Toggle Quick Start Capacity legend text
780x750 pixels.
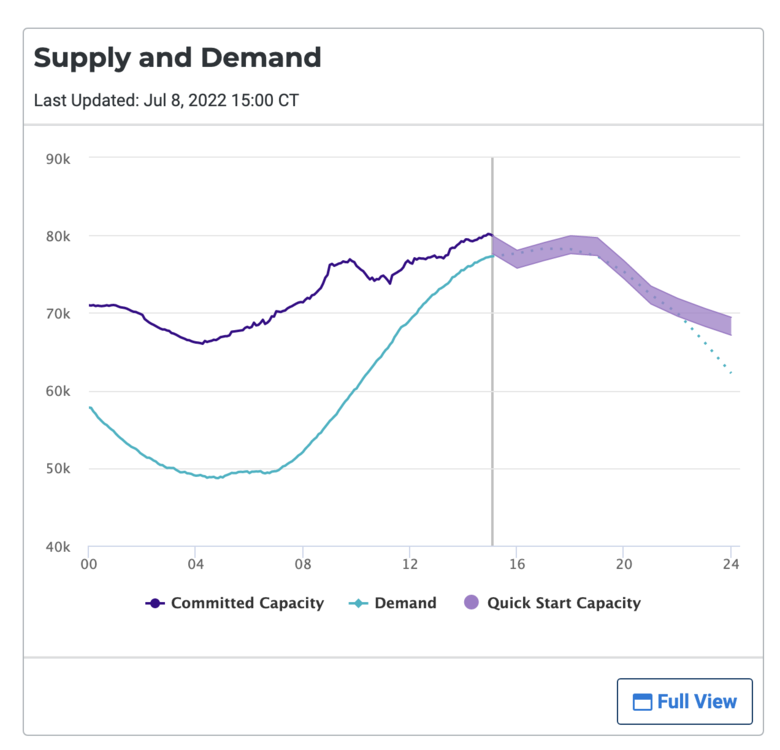(563, 603)
